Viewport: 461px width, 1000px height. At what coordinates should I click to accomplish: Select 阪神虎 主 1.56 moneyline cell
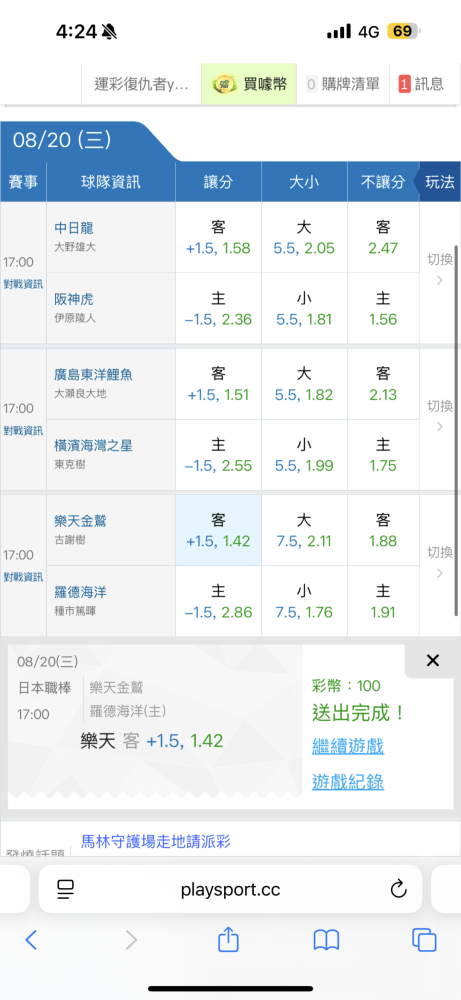click(x=383, y=308)
